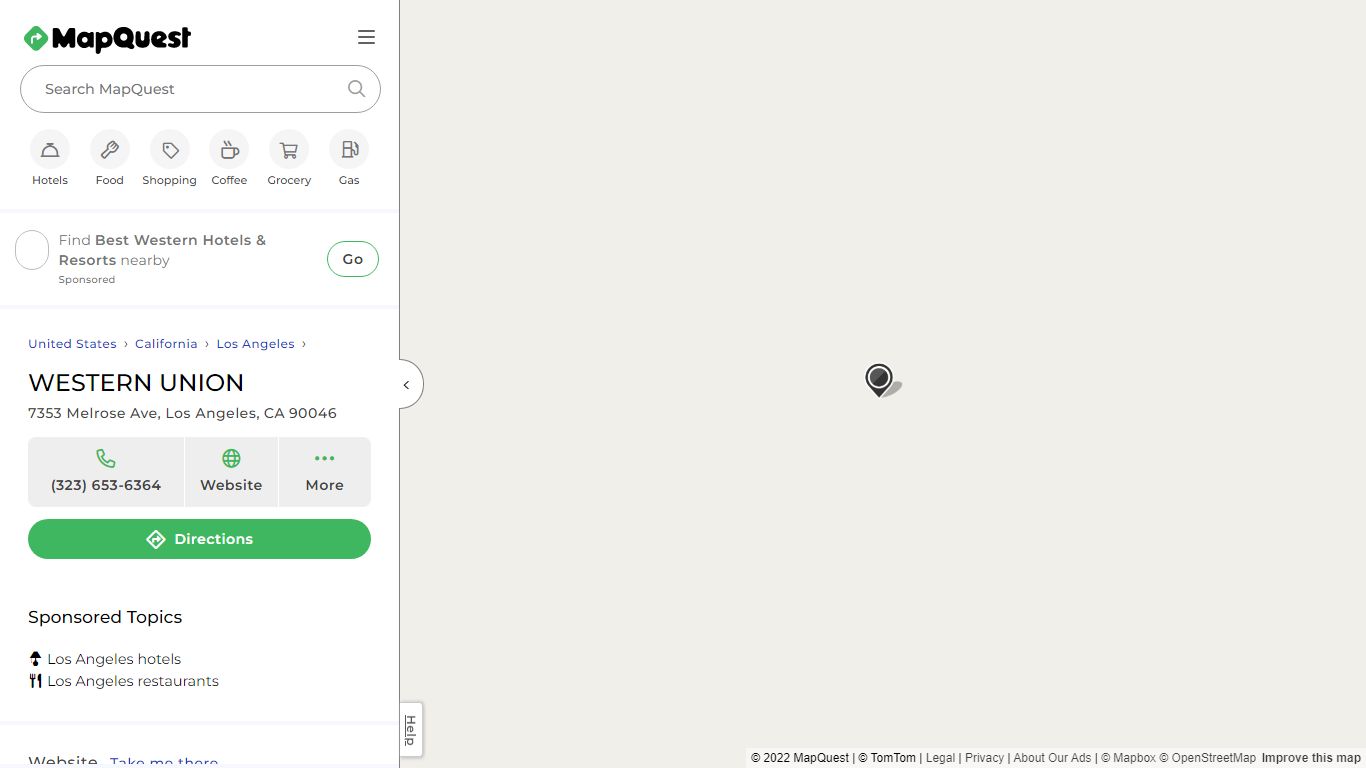Click the search magnifier icon
Screen dimensions: 1366x768
tap(356, 88)
